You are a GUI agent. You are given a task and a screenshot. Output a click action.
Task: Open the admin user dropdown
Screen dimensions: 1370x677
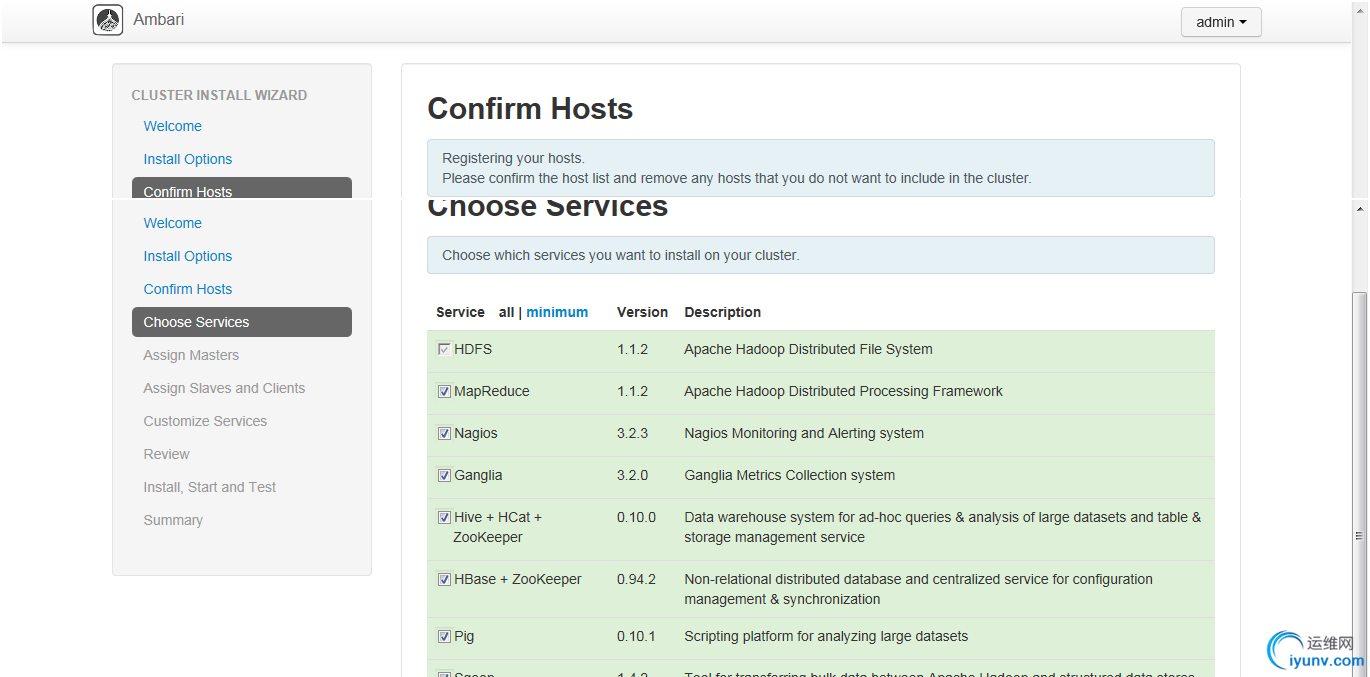(1220, 22)
